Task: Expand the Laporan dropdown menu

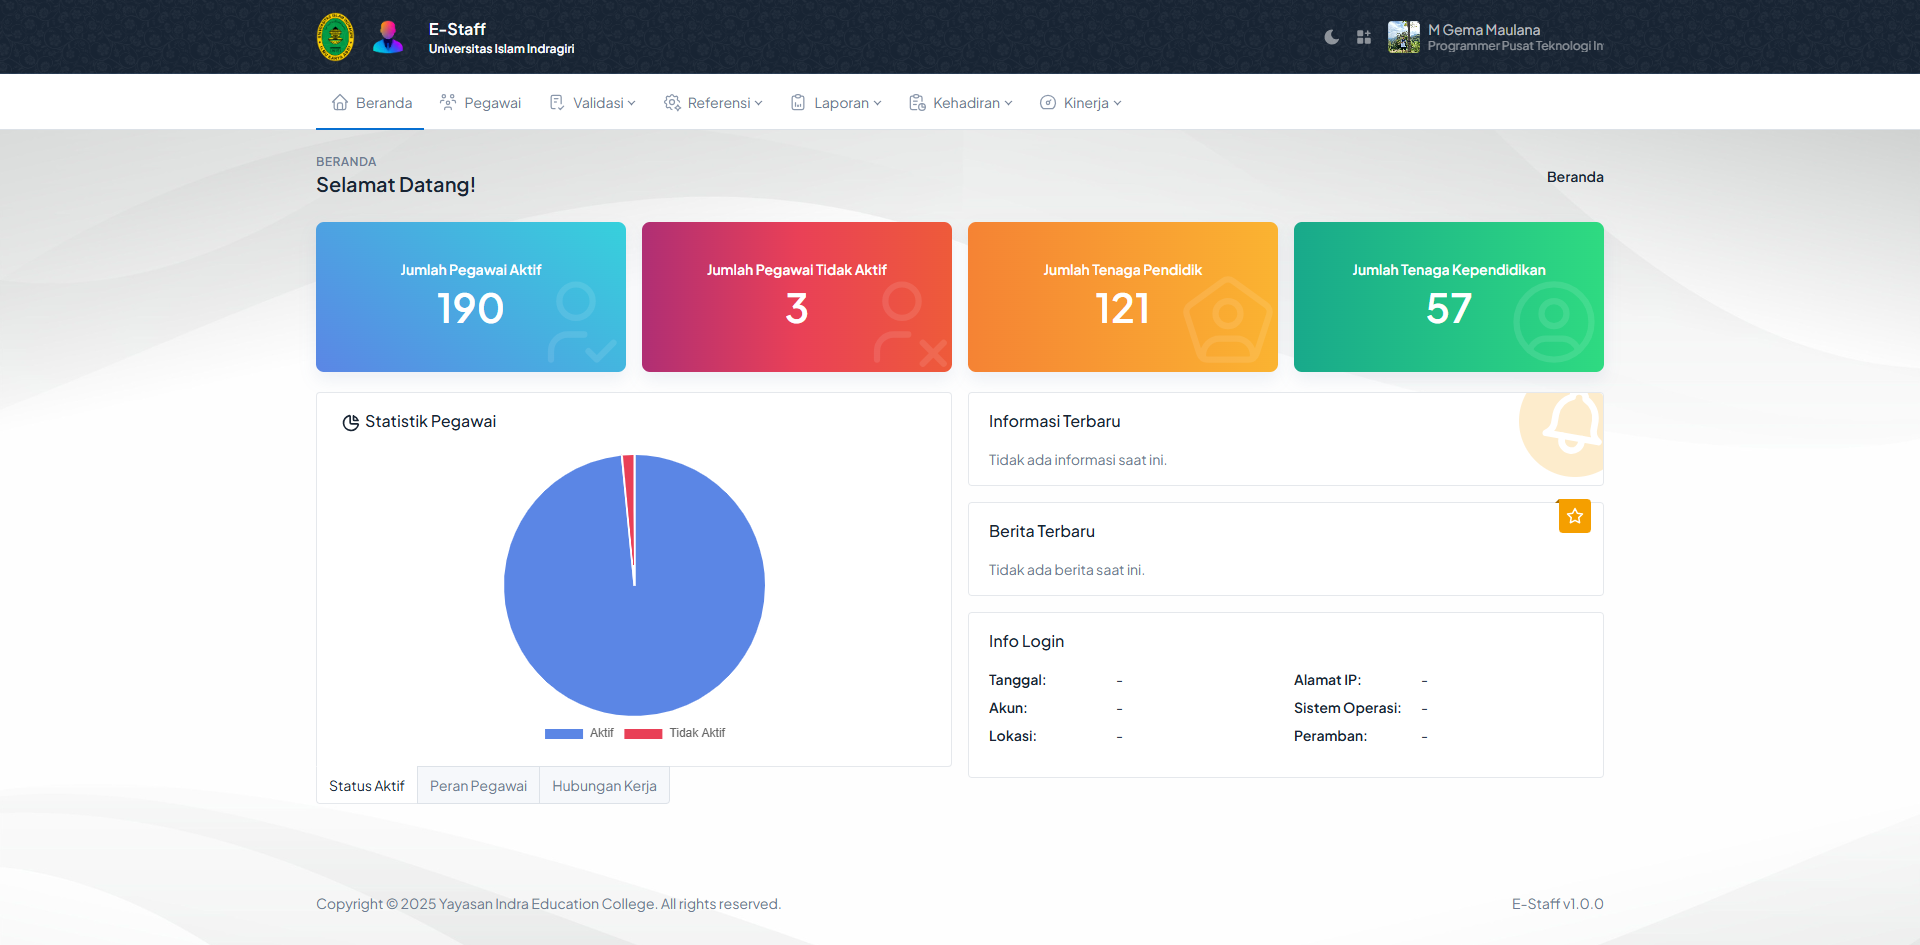Action: tap(836, 103)
